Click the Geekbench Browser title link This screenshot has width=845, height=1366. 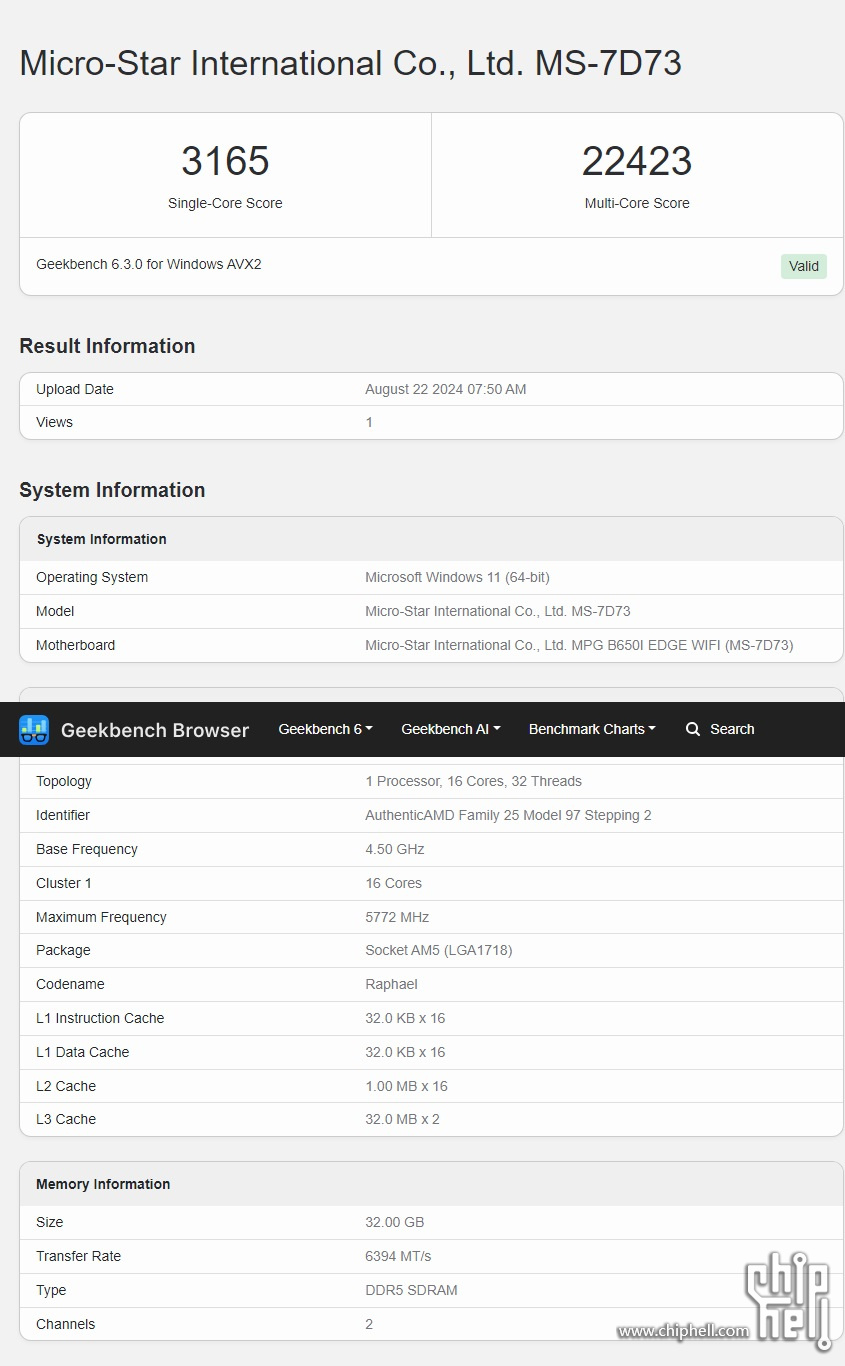click(x=155, y=730)
